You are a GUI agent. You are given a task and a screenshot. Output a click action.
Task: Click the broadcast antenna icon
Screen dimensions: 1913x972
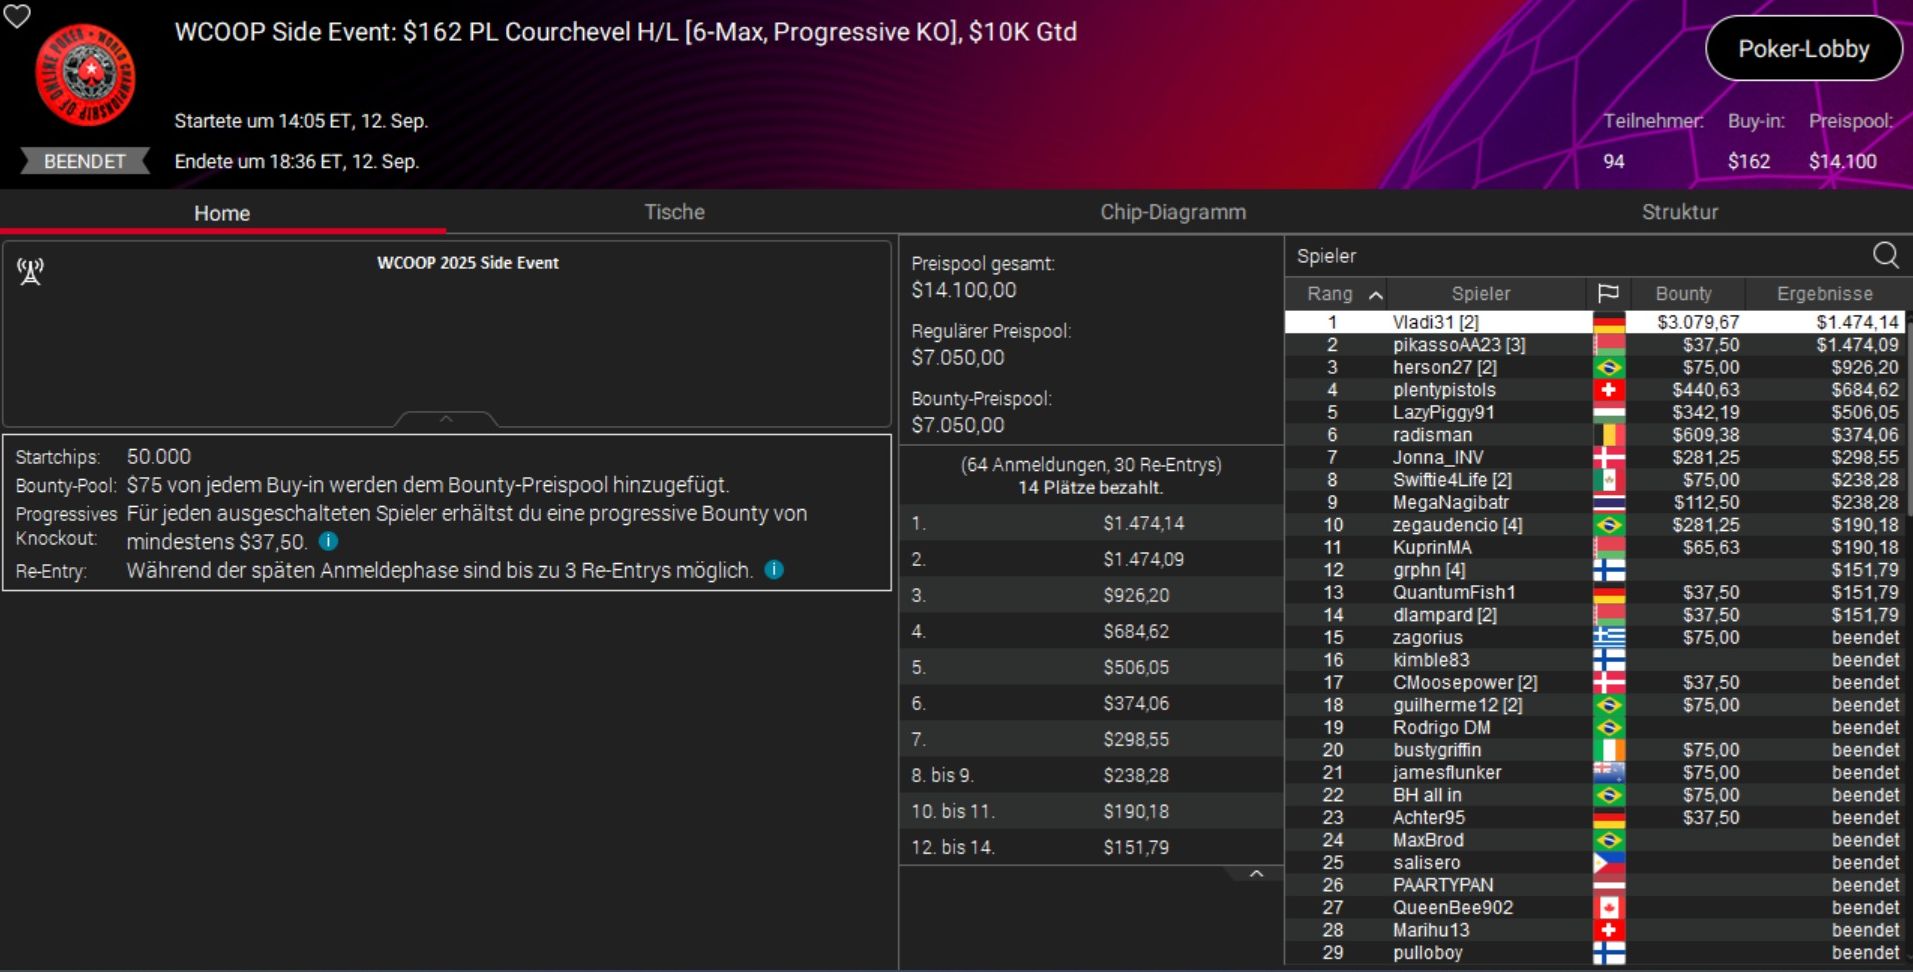pos(31,271)
